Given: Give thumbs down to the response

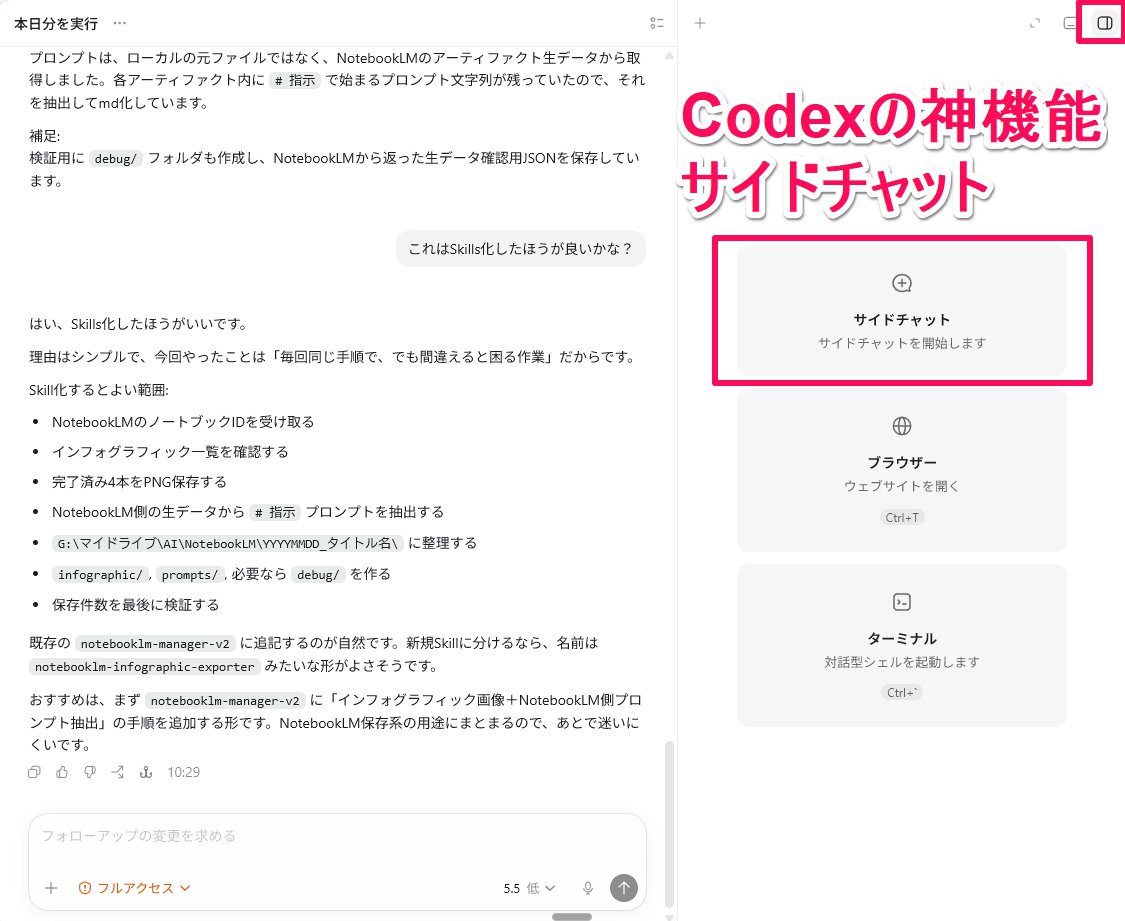Looking at the screenshot, I should pyautogui.click(x=90, y=773).
